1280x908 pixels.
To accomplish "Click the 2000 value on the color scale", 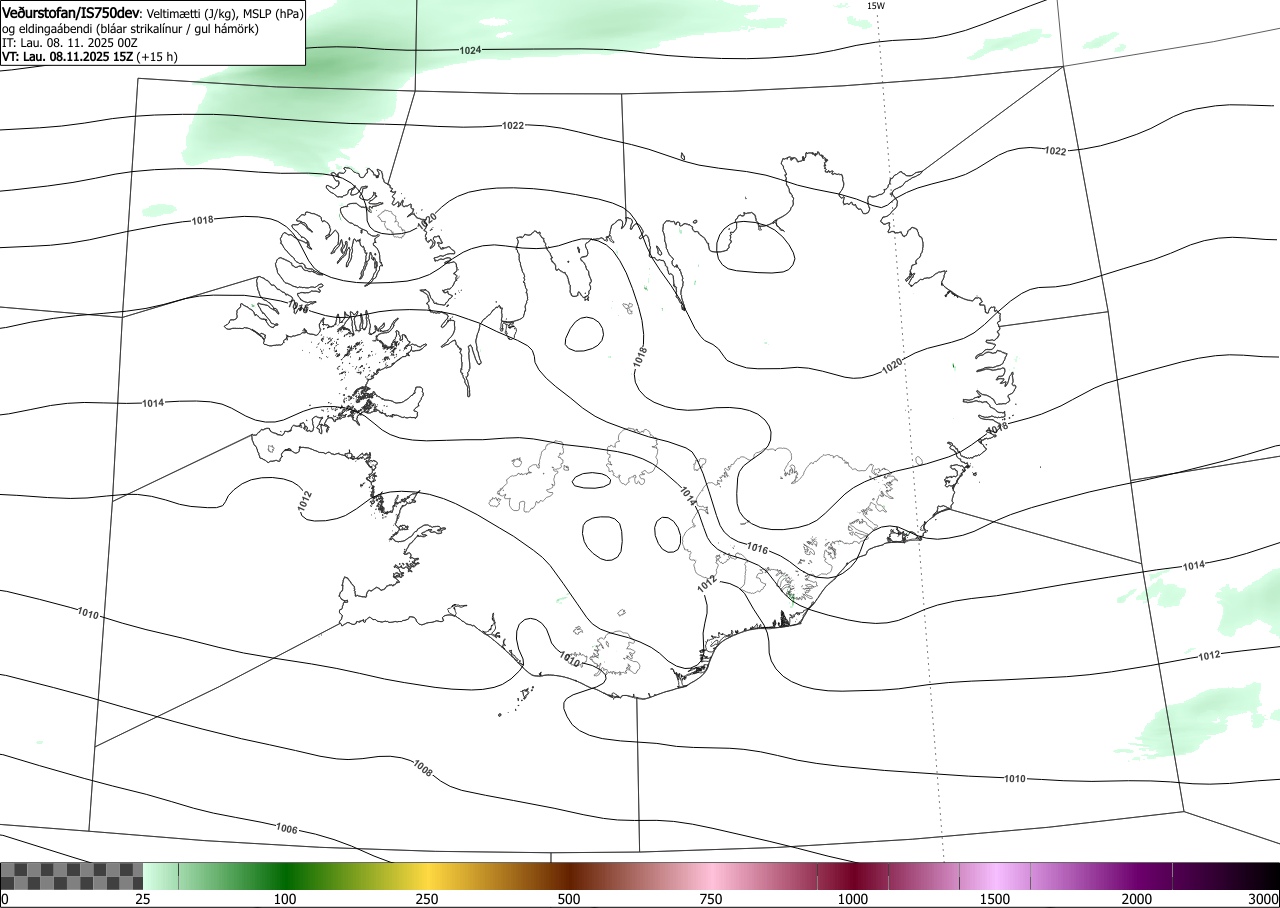I will (1137, 900).
